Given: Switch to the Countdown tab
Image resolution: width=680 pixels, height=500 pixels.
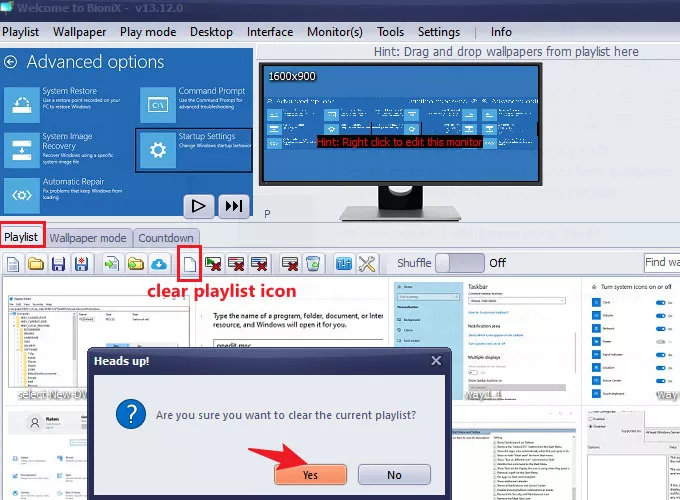Looking at the screenshot, I should point(166,238).
